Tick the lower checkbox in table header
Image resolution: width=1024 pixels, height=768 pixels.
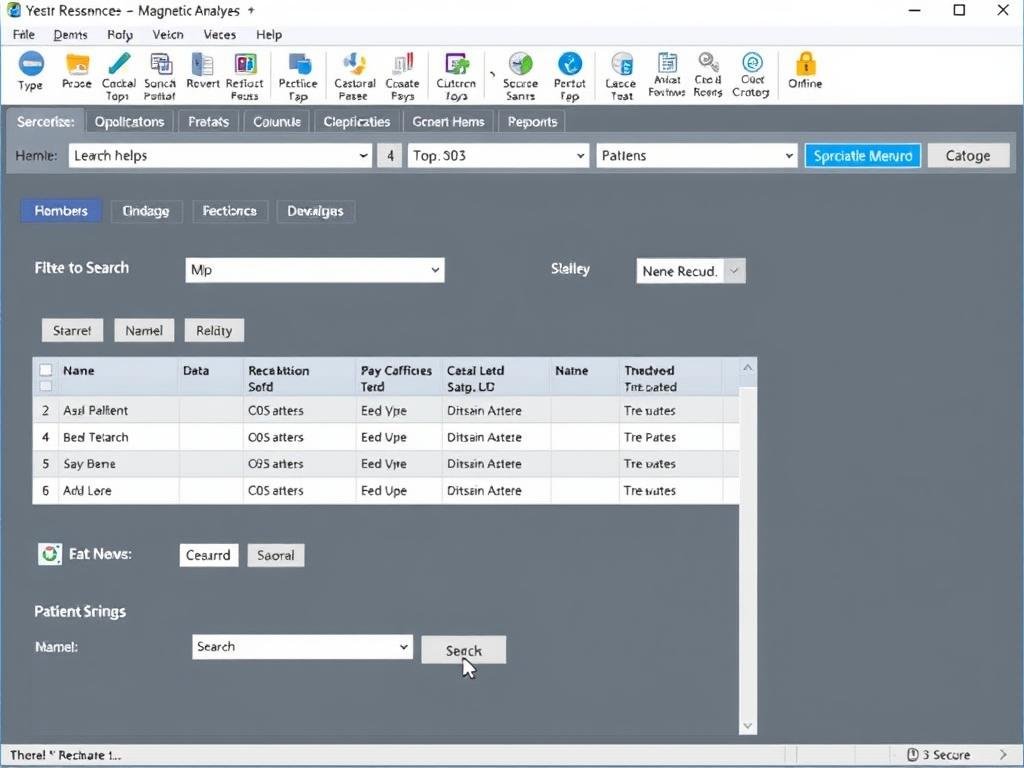(45, 386)
